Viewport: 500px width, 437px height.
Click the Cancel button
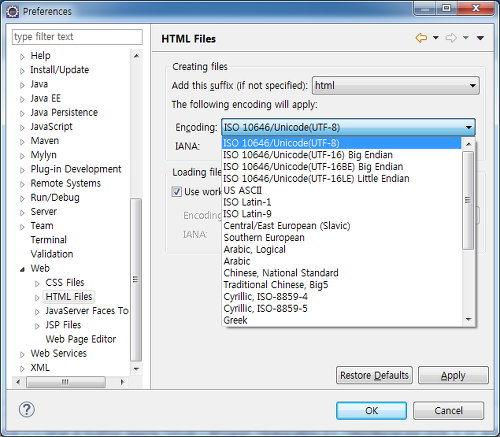point(448,410)
